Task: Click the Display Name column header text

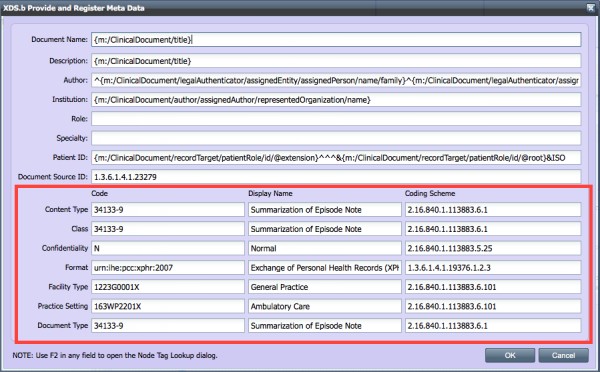Action: [x=270, y=193]
